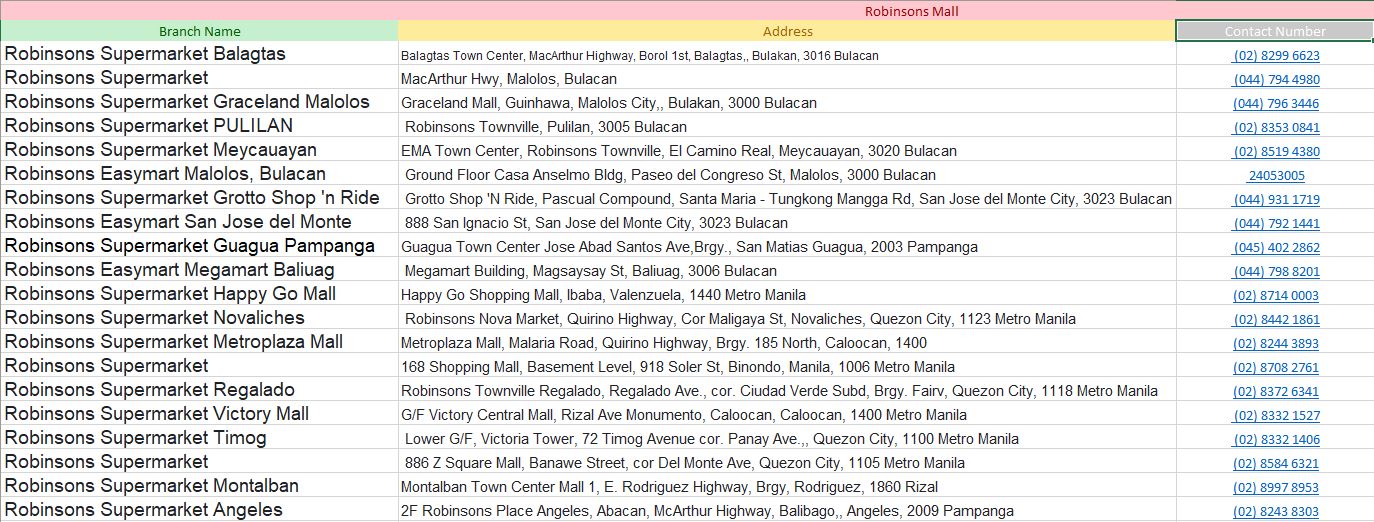Open phone link (02) 8243 8303
The image size is (1374, 522).
click(1276, 512)
